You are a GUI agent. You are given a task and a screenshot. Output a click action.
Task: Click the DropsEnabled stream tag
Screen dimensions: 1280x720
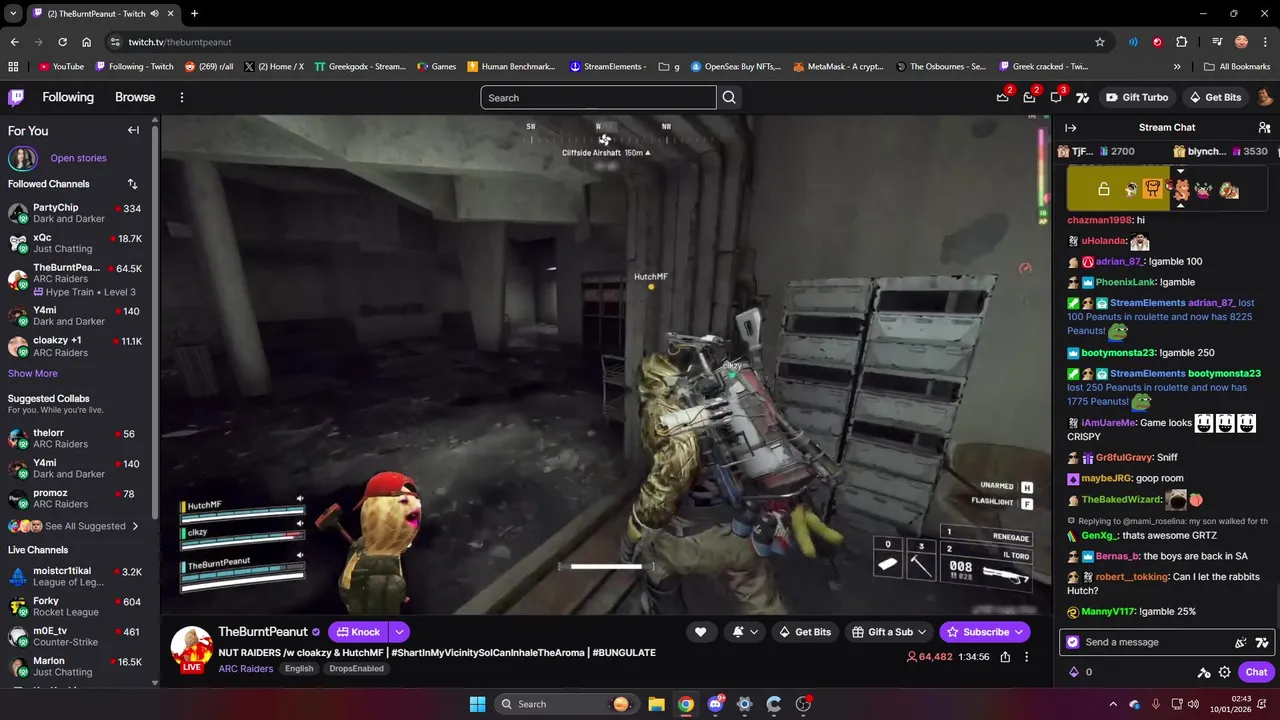356,669
